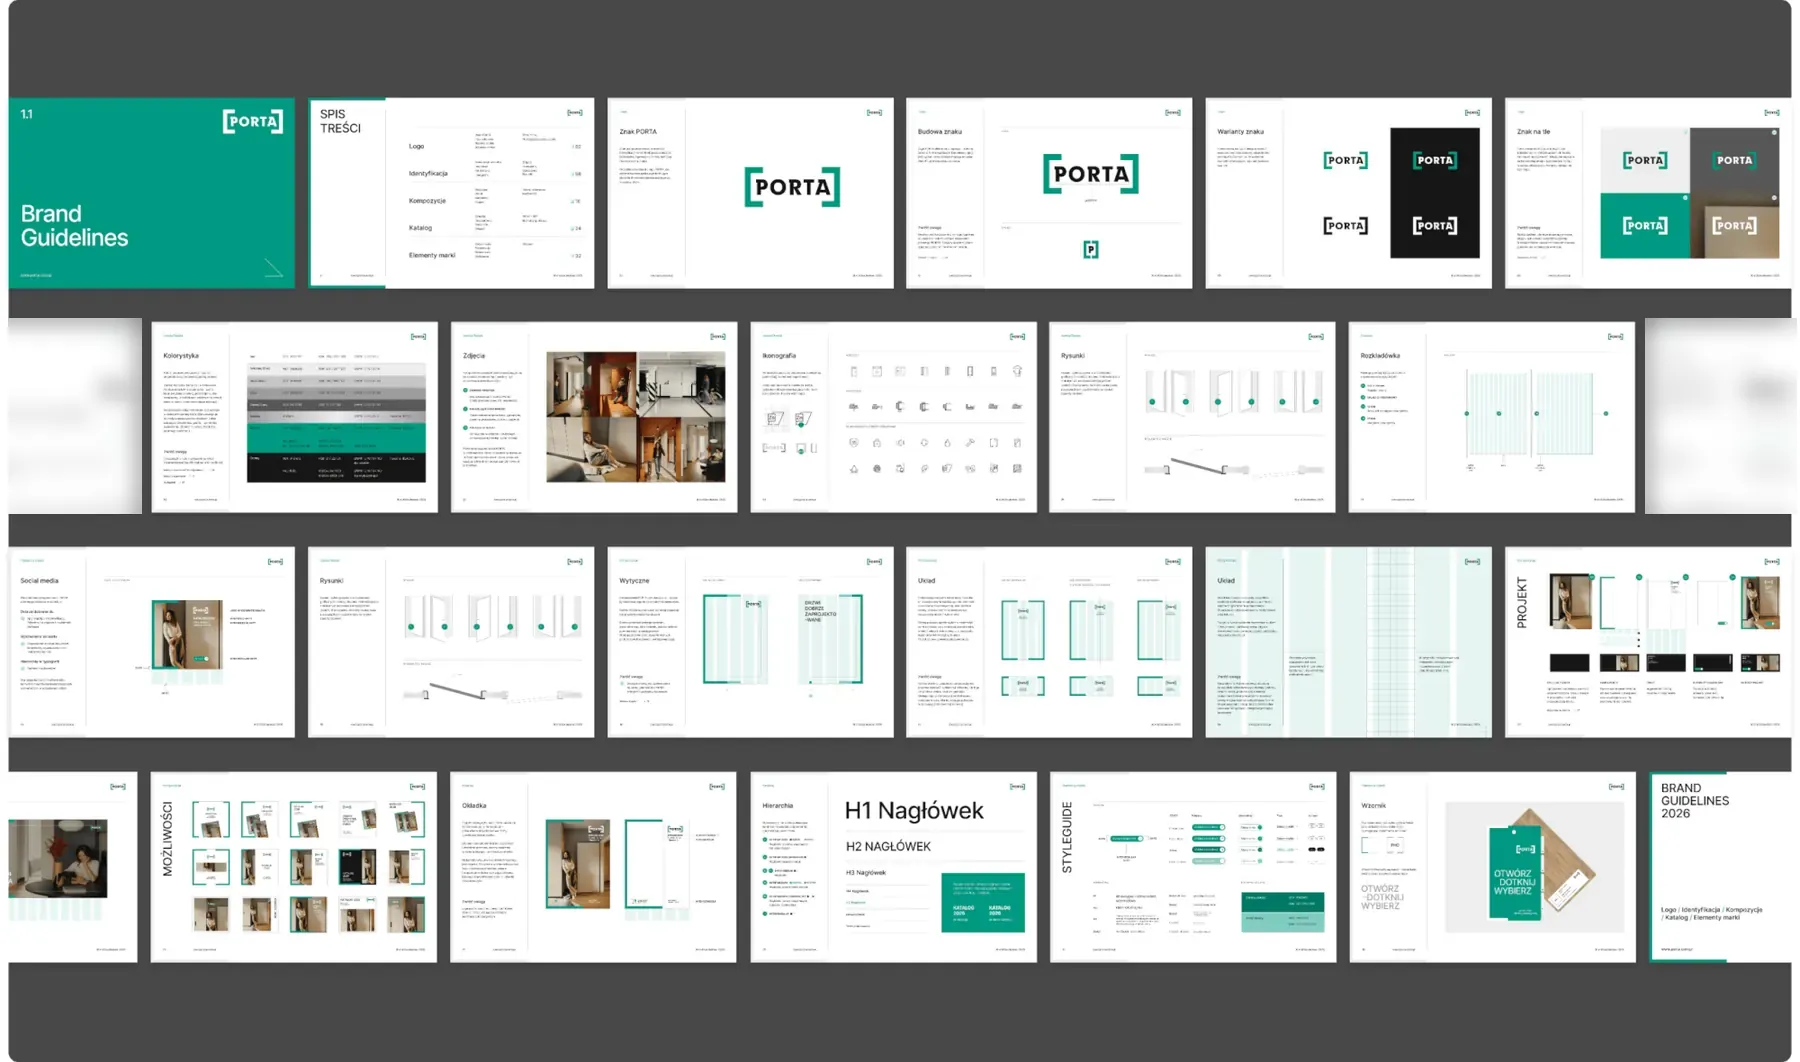This screenshot has width=1800, height=1062.
Task: Open the Znak na tle page
Action: coord(1648,193)
